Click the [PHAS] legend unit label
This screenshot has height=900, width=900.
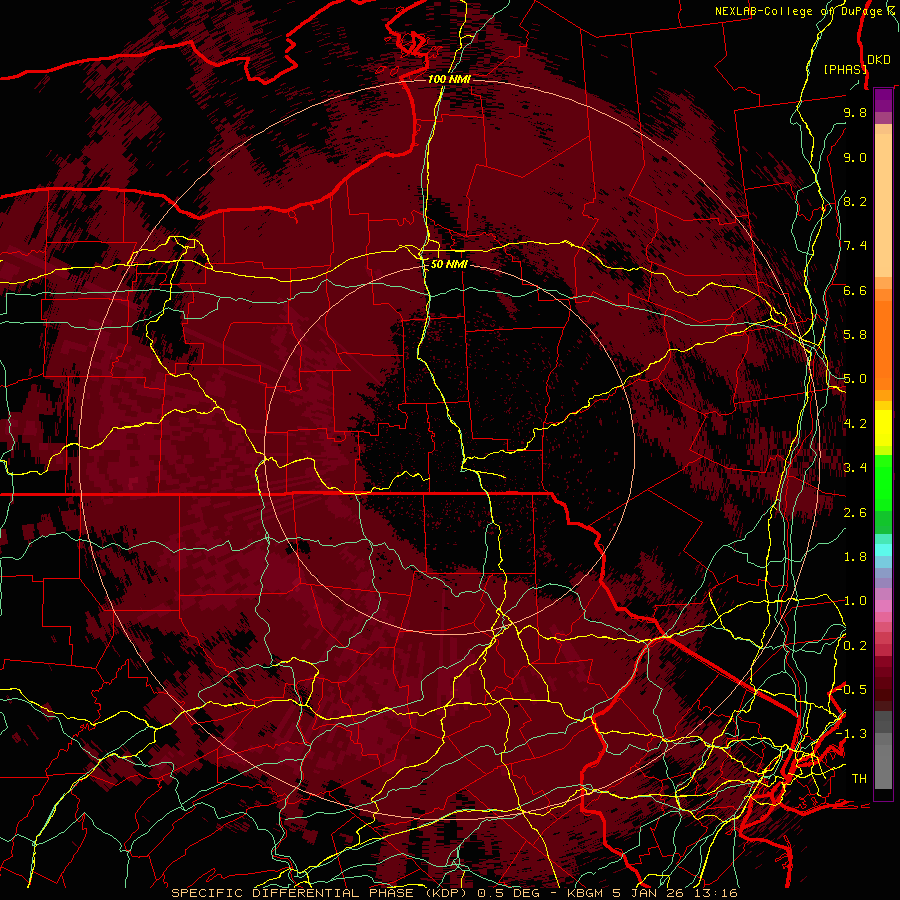pos(845,69)
